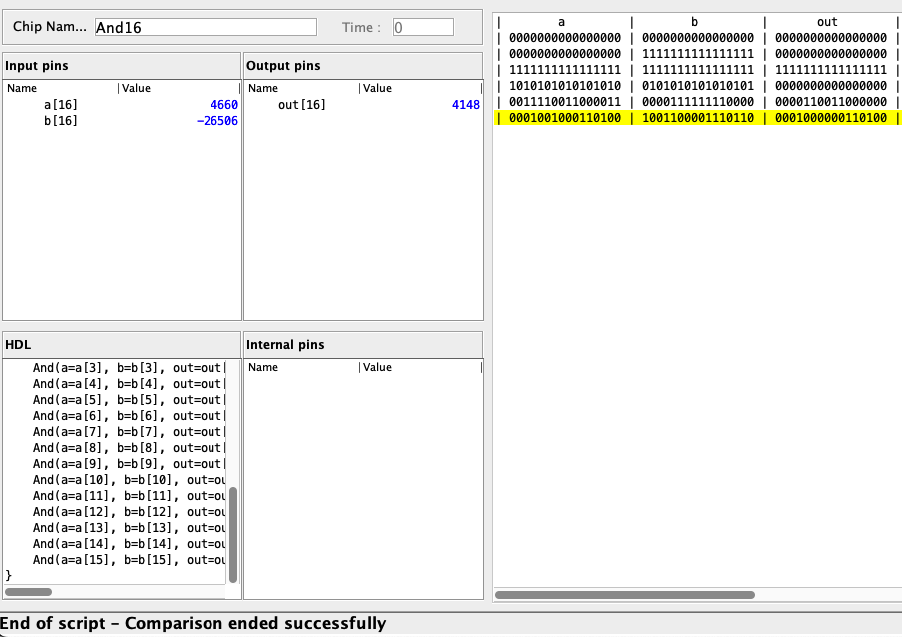Select the out[16] output pin name
Viewport: 902px width, 637px height.
tap(301, 105)
